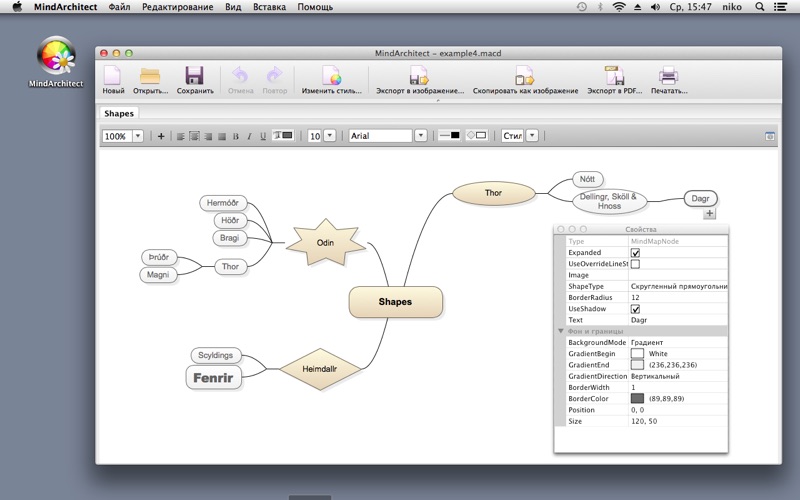
Task: Select the central Shapes node
Action: pos(395,302)
